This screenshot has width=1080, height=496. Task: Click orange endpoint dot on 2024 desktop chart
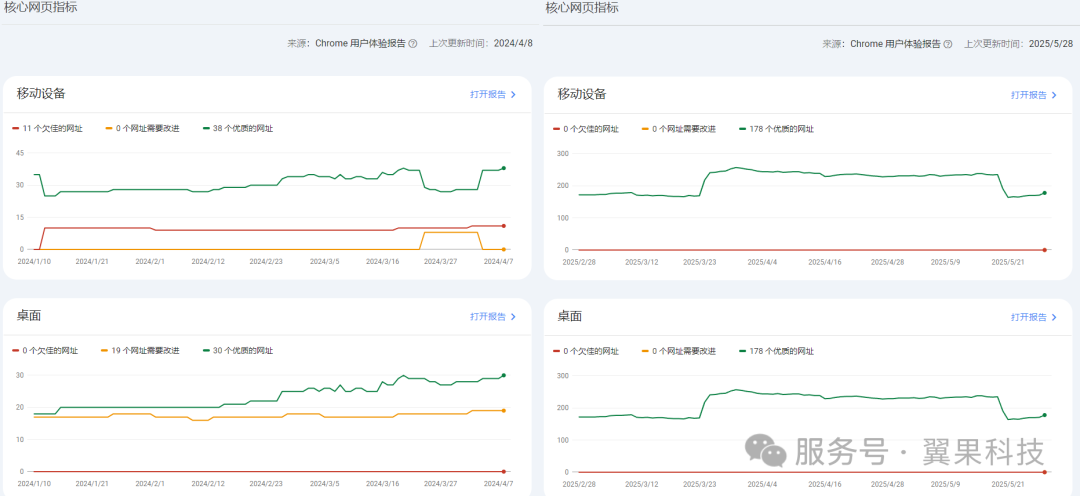click(x=503, y=410)
